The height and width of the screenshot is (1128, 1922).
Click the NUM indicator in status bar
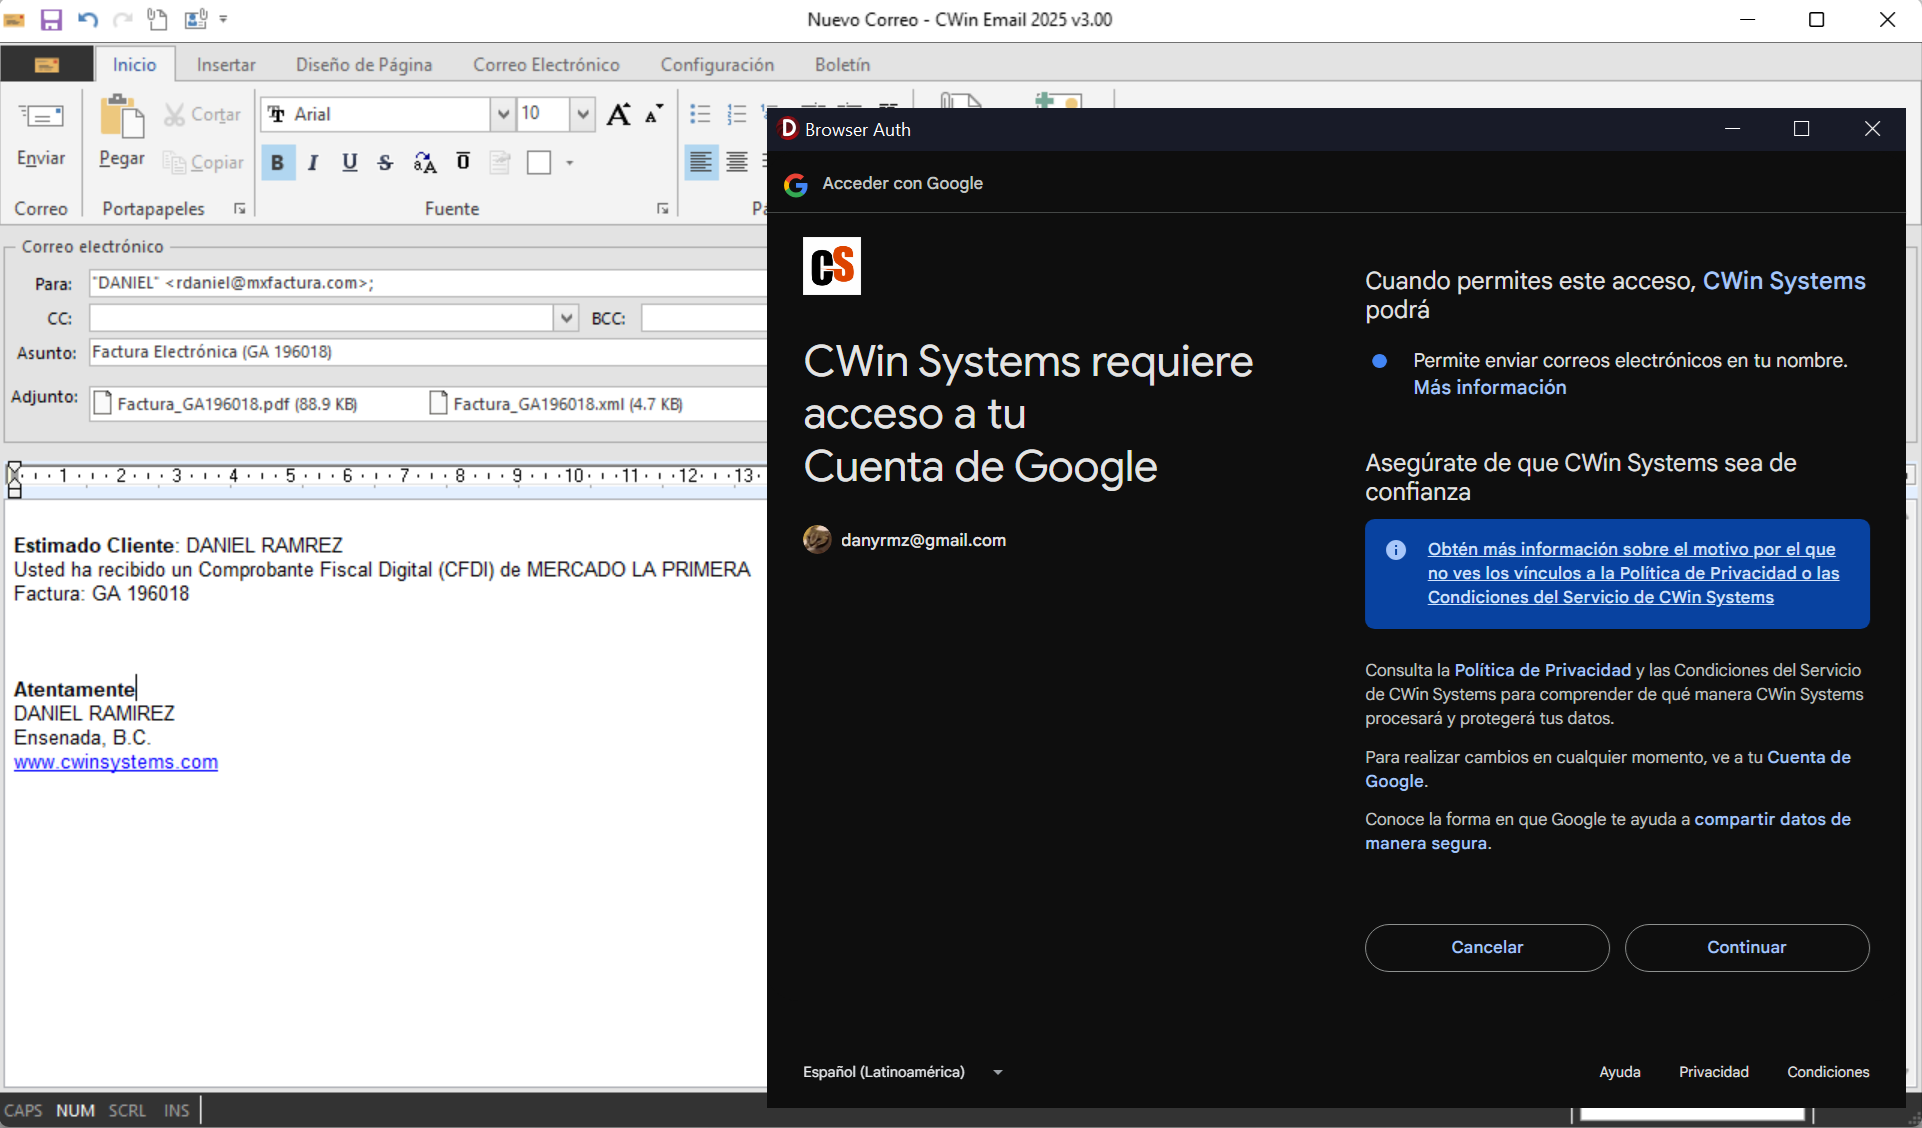tap(75, 1110)
